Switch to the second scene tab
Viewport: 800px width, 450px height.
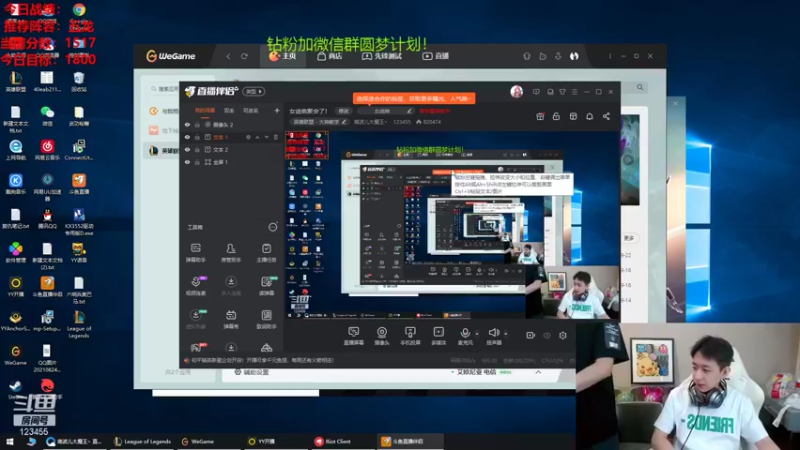(229, 110)
